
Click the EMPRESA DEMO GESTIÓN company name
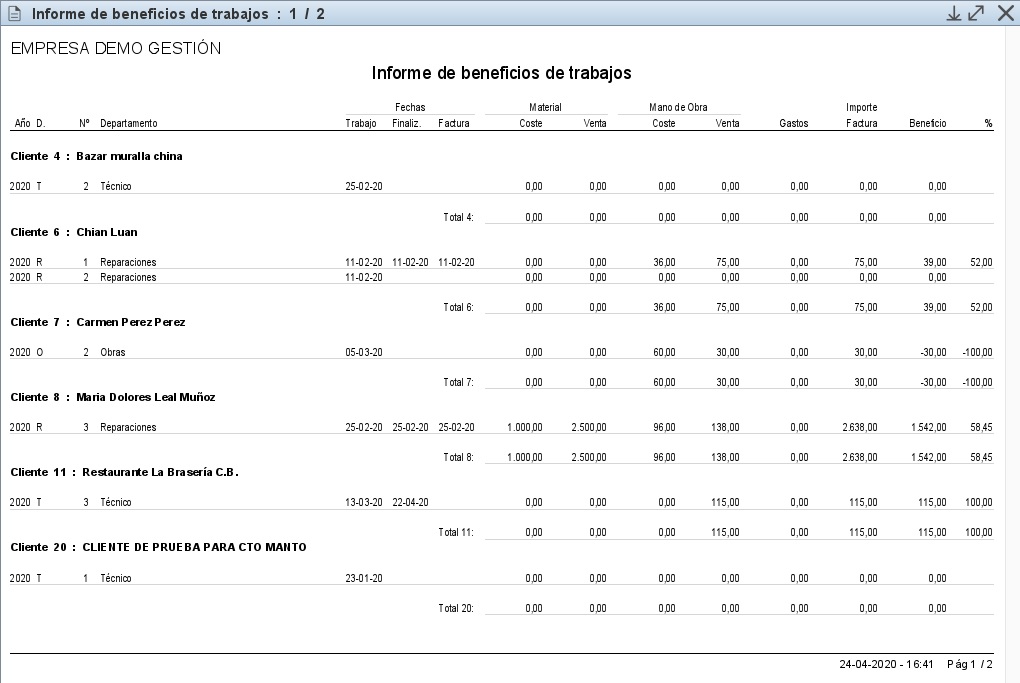click(115, 48)
